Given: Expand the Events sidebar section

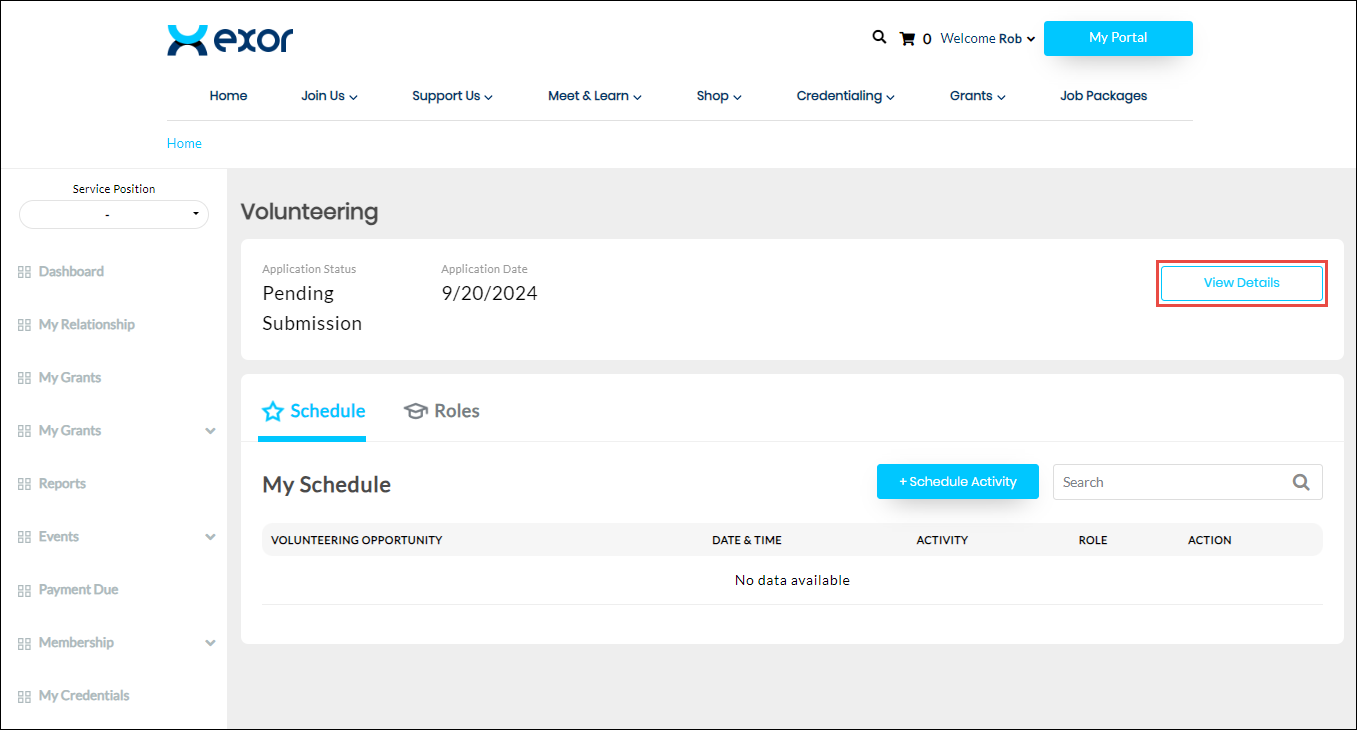Looking at the screenshot, I should [x=210, y=537].
